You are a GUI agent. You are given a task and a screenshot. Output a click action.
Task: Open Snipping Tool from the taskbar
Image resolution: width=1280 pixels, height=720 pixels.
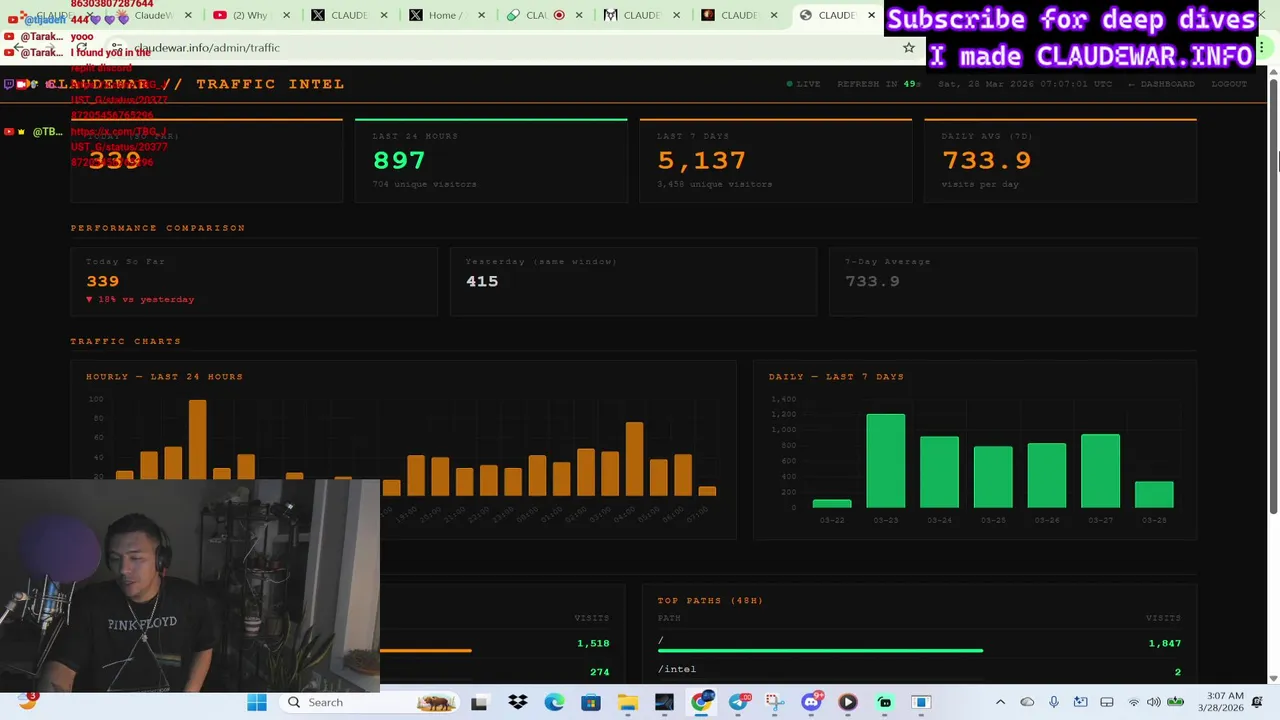point(774,702)
